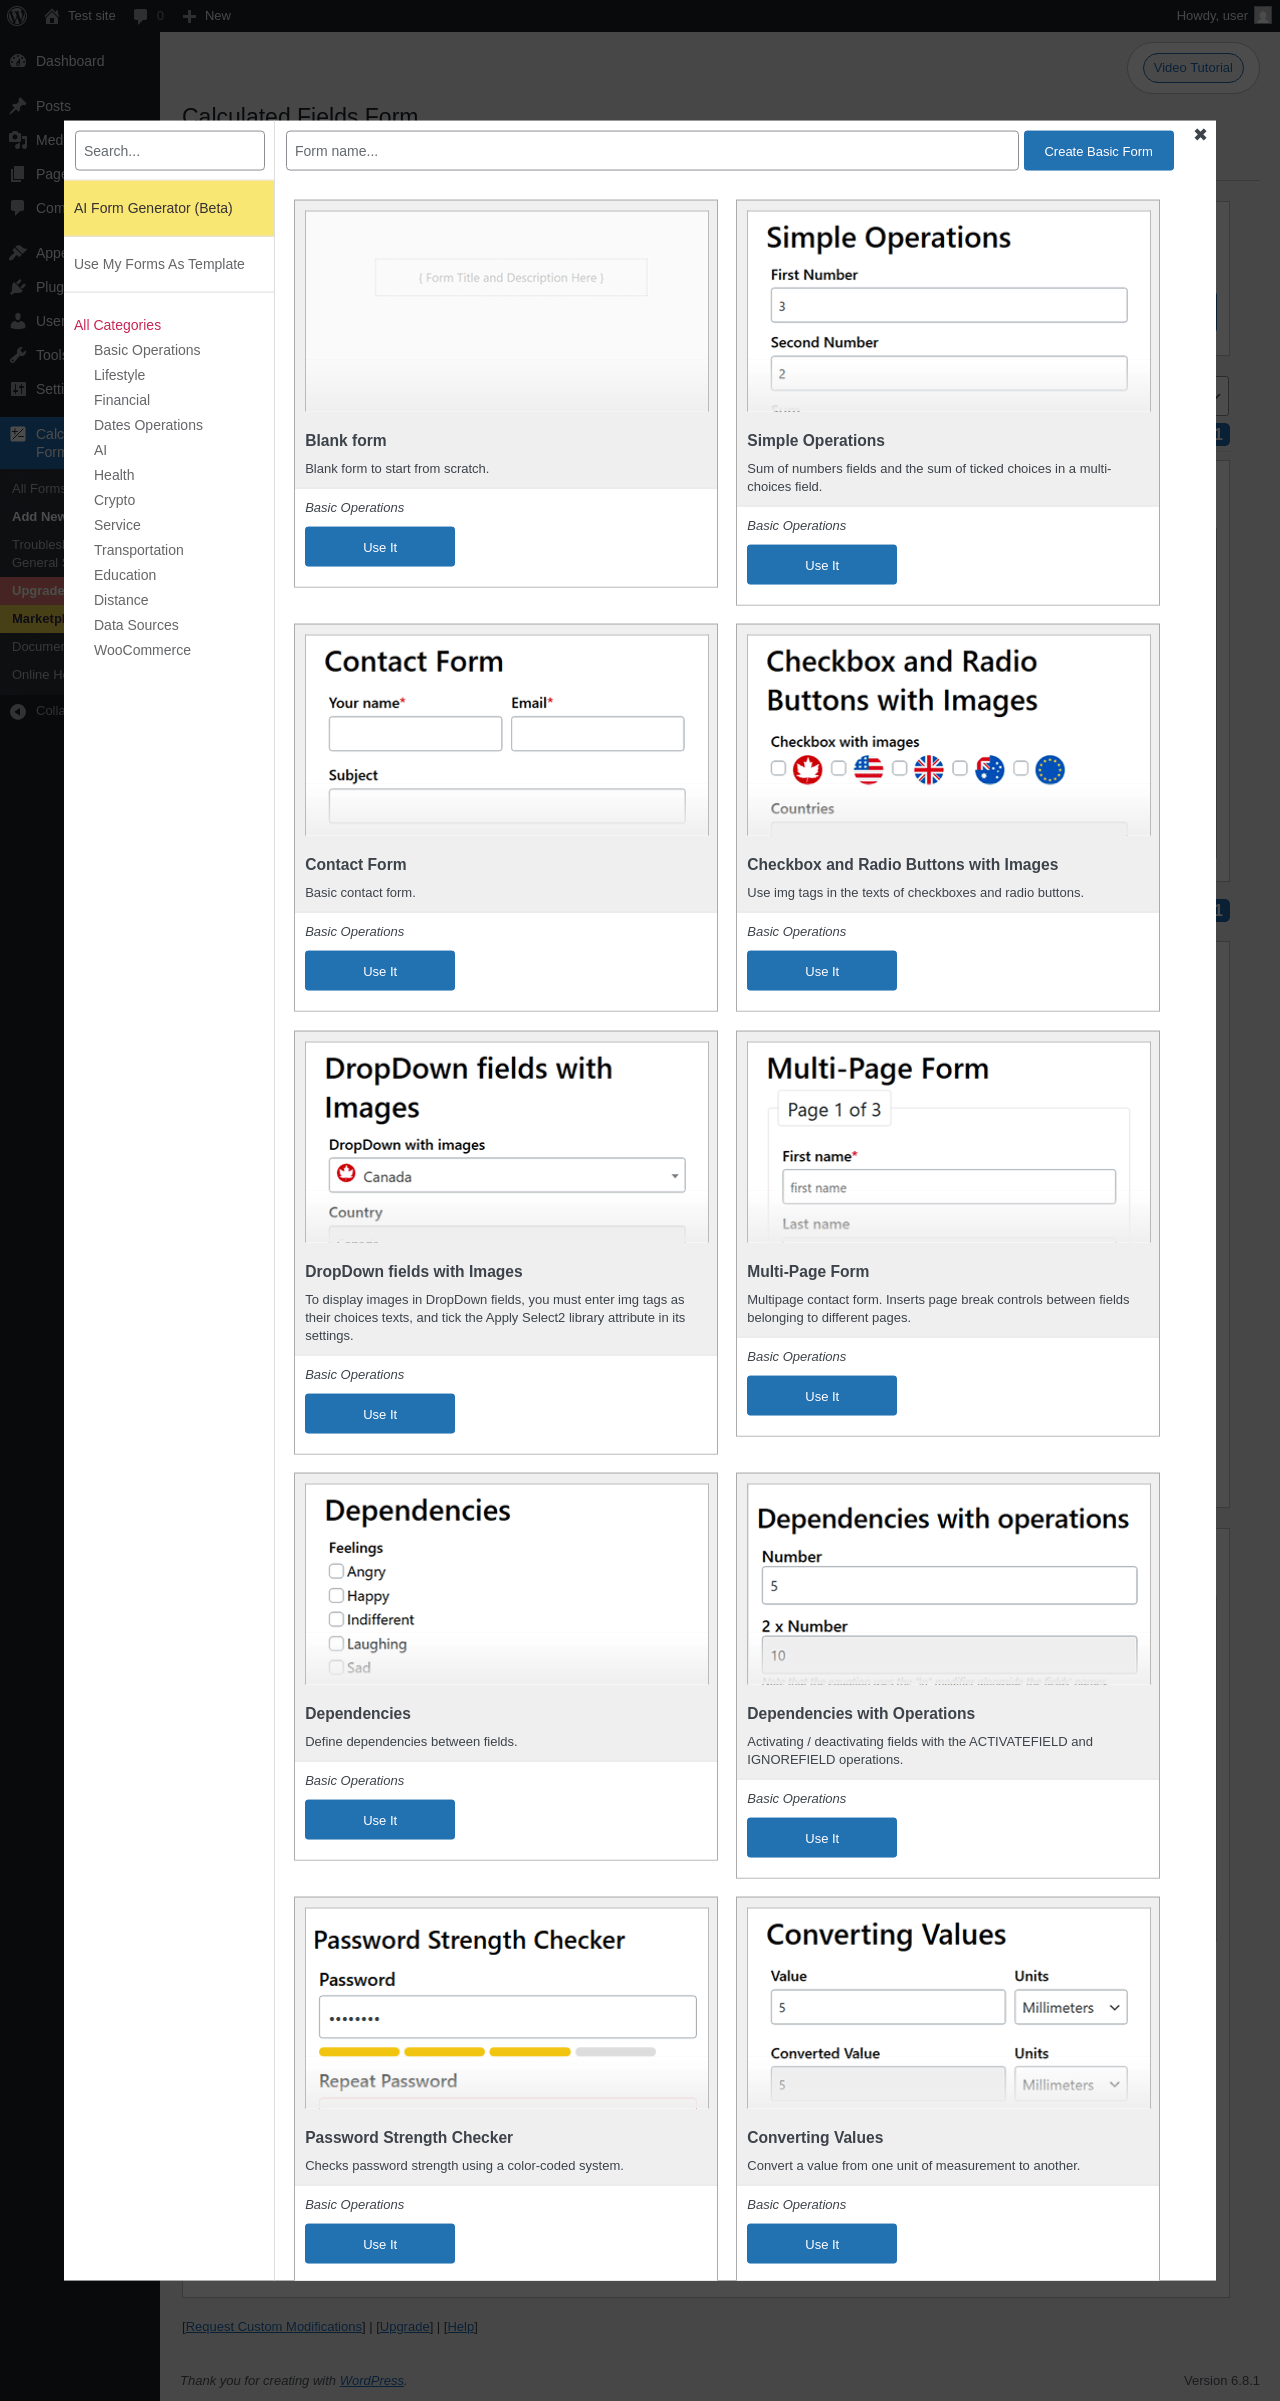Check the Happy feelings checkbox
Image resolution: width=1280 pixels, height=2401 pixels.
pyautogui.click(x=336, y=1595)
